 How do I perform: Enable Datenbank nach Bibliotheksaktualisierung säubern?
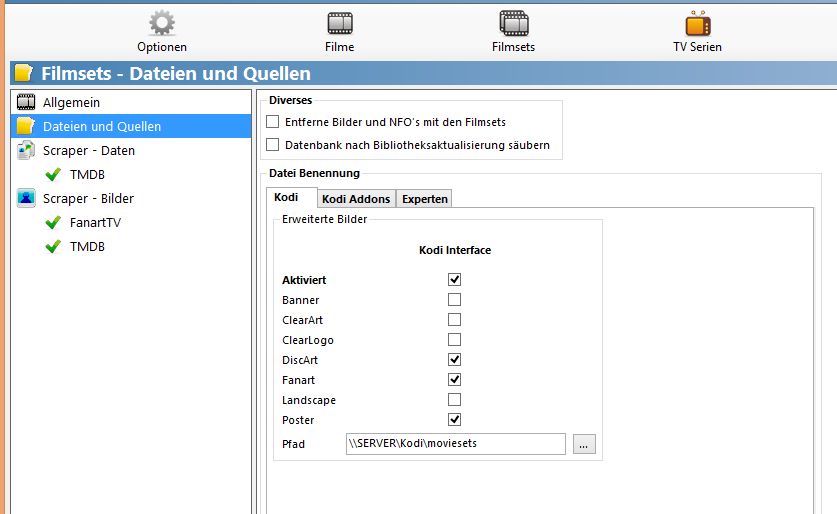[x=273, y=145]
